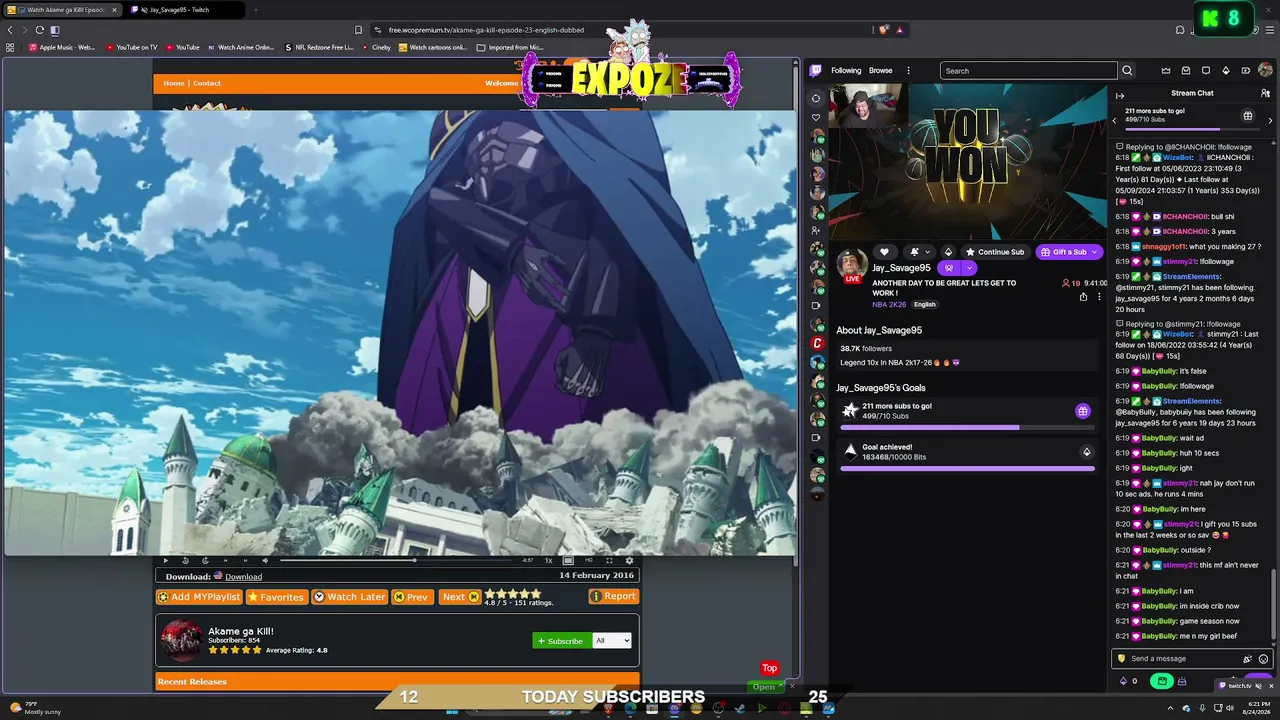Open the Twitch inbox notifications icon
Screen dimensions: 1280x720
[1186, 70]
